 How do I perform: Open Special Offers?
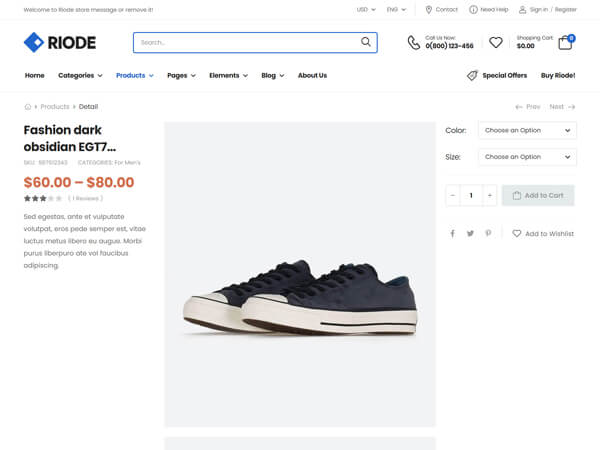(504, 75)
